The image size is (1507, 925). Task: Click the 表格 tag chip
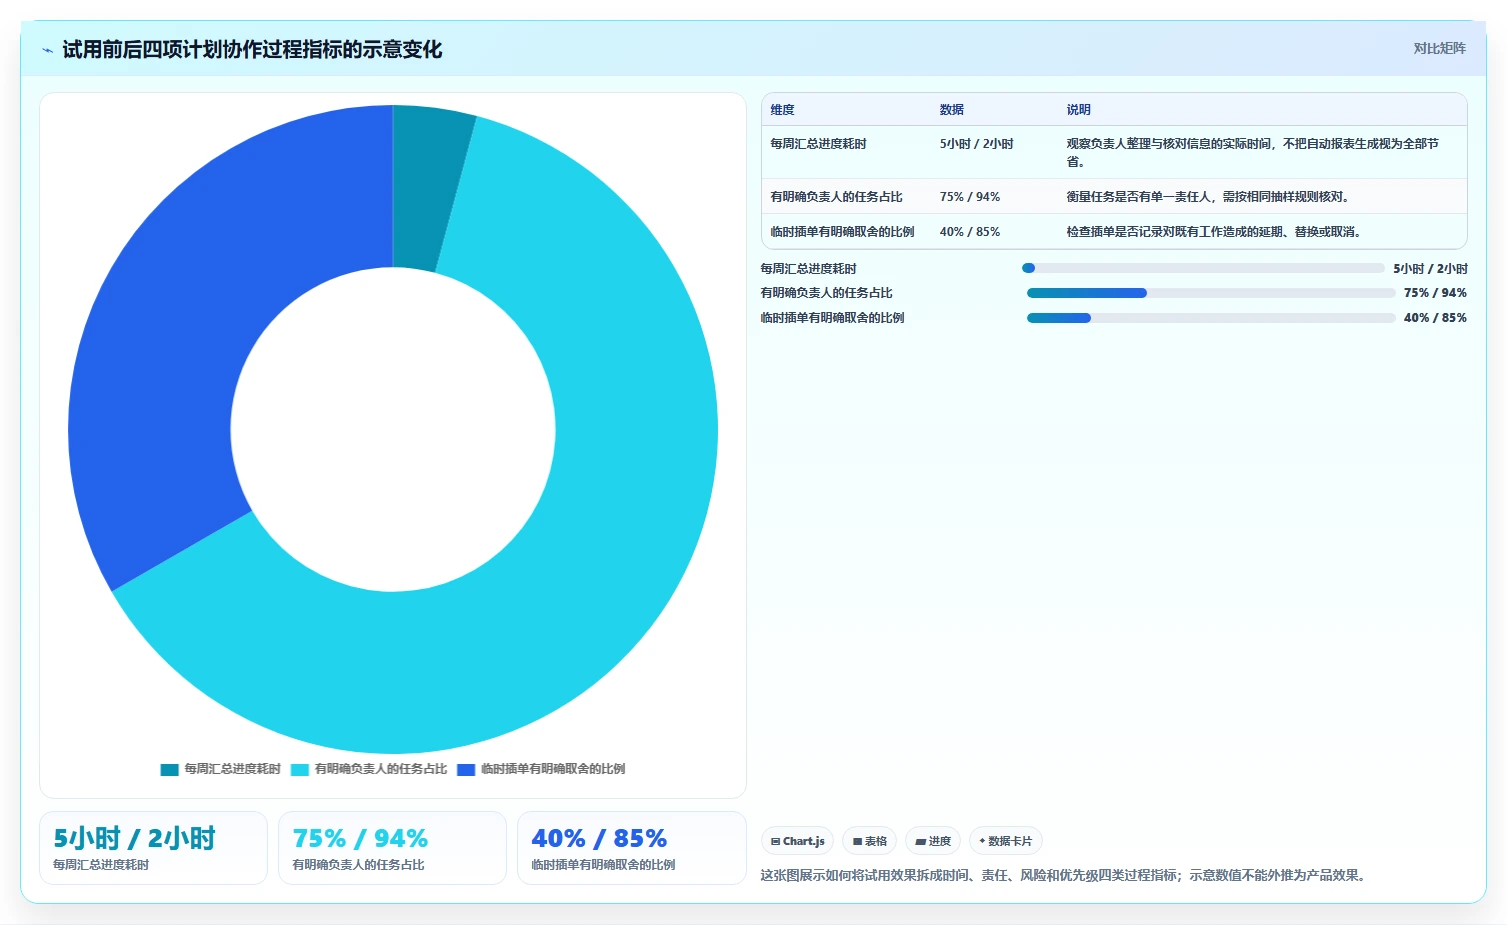[870, 841]
